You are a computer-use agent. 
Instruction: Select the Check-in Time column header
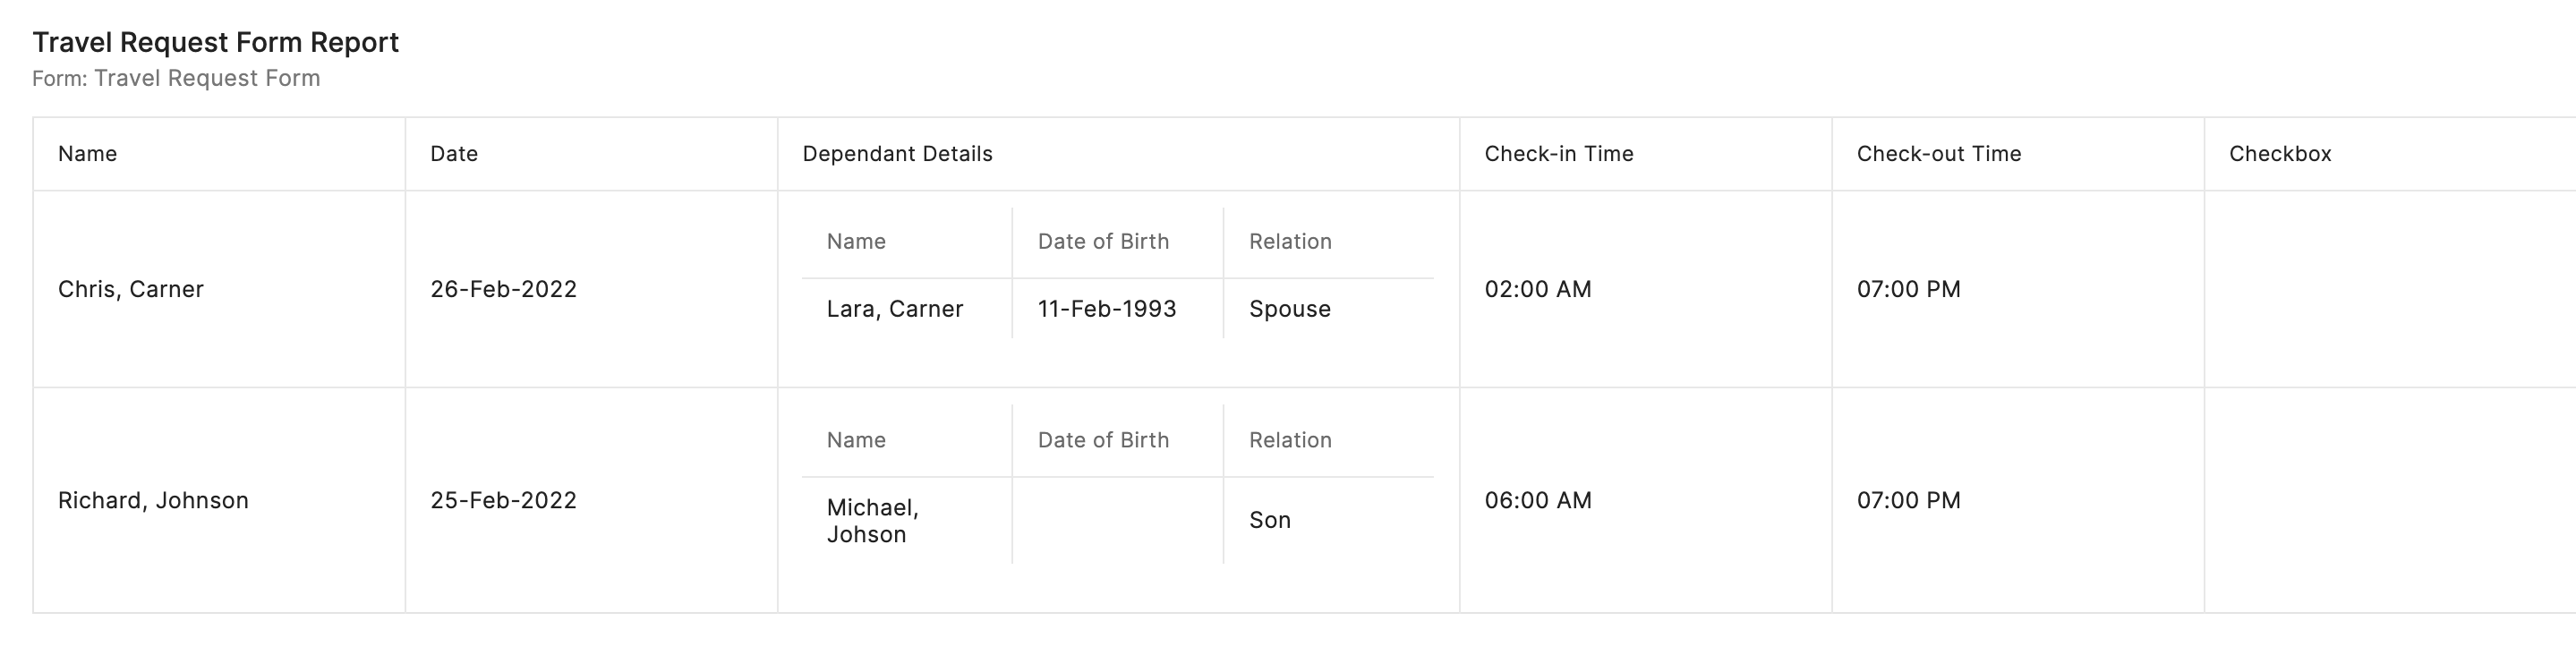pos(1558,154)
